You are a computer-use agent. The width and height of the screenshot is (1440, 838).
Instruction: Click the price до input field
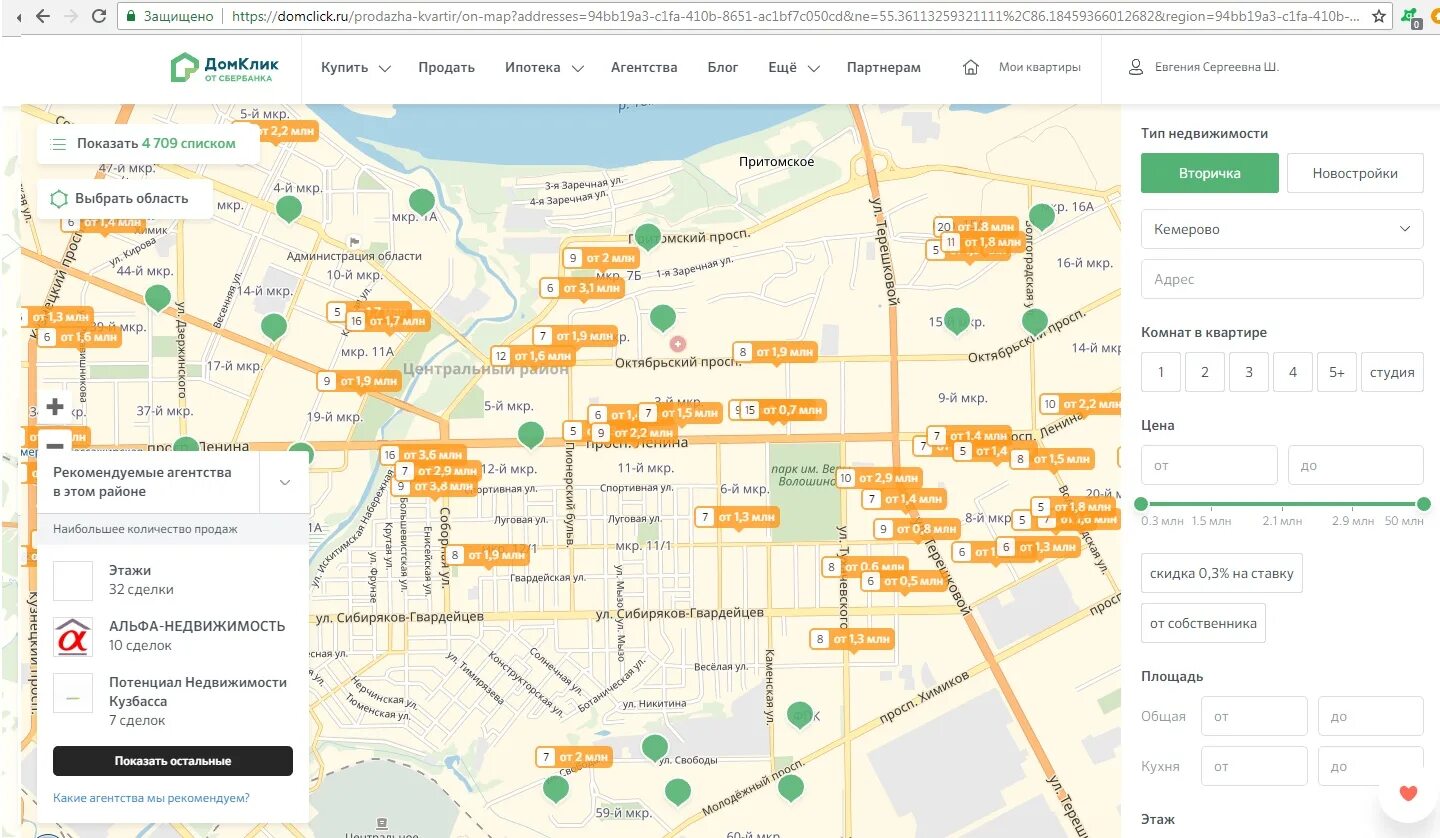(1355, 465)
